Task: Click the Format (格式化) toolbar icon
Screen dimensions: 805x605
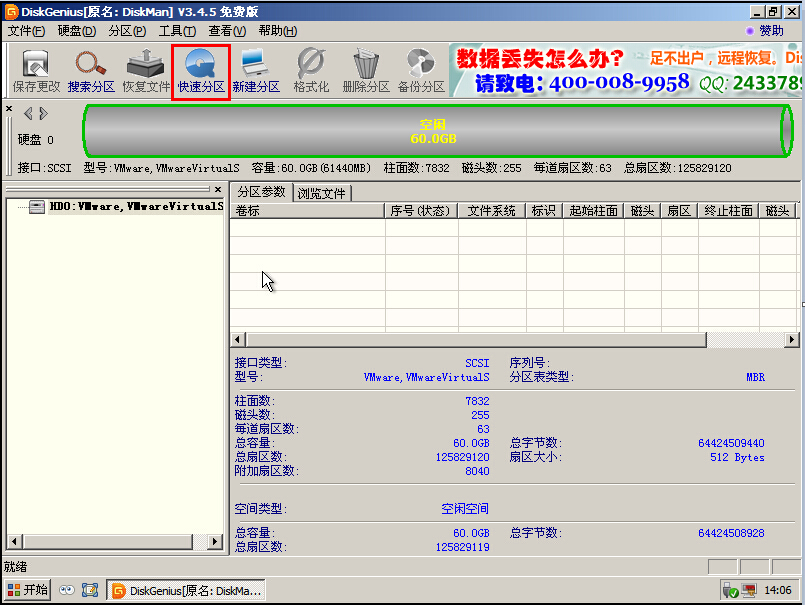Action: pyautogui.click(x=311, y=72)
